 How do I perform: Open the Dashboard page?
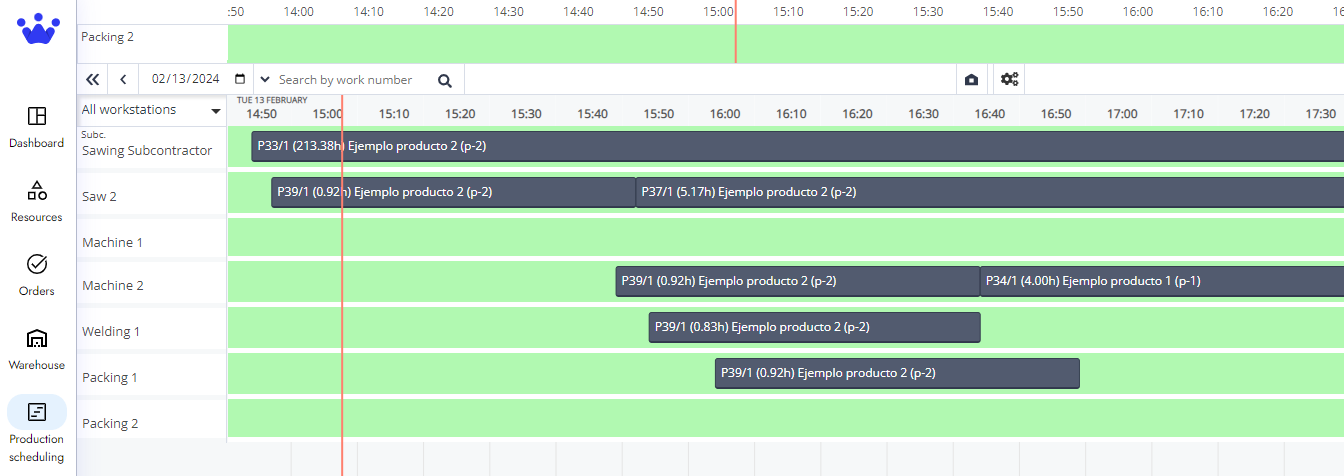coord(37,126)
